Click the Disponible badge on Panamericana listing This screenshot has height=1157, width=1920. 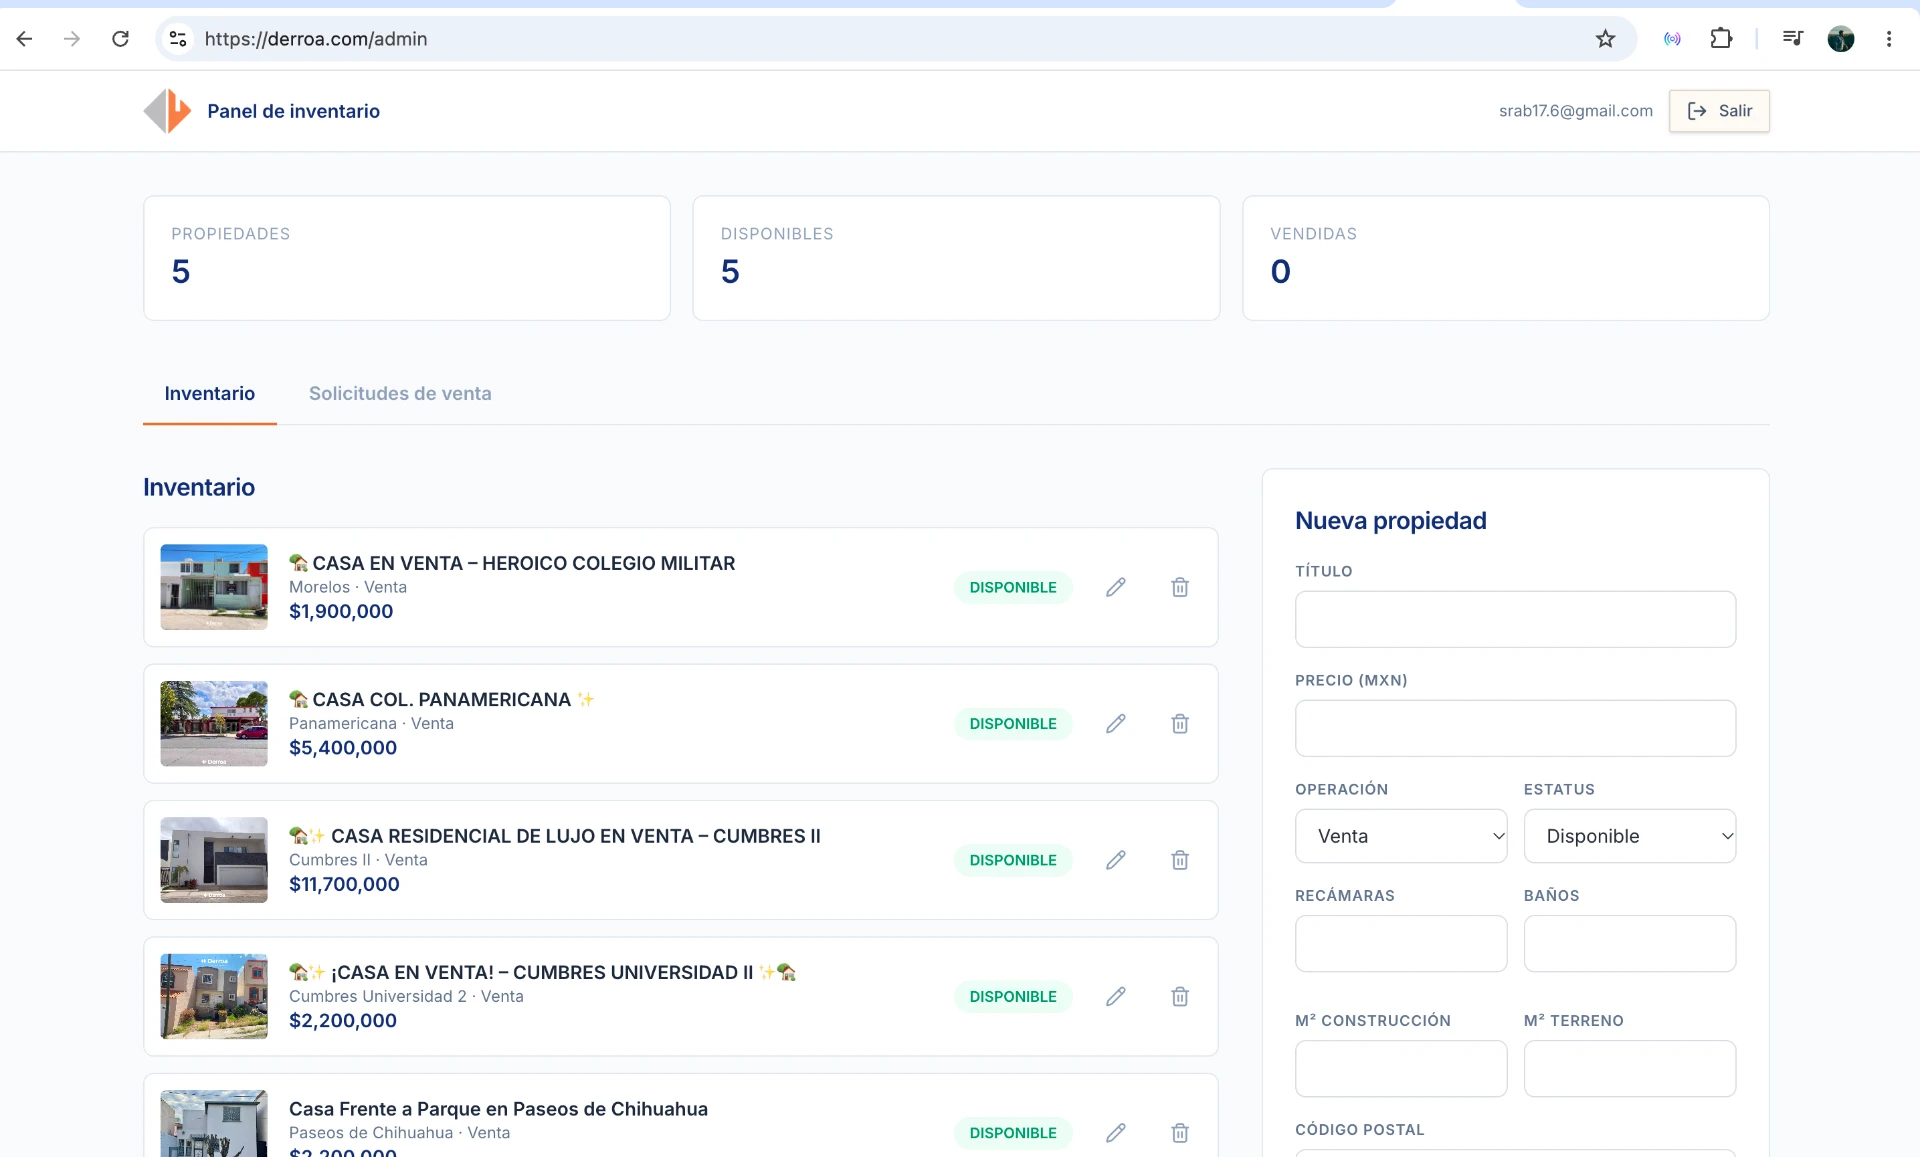pyautogui.click(x=1013, y=724)
